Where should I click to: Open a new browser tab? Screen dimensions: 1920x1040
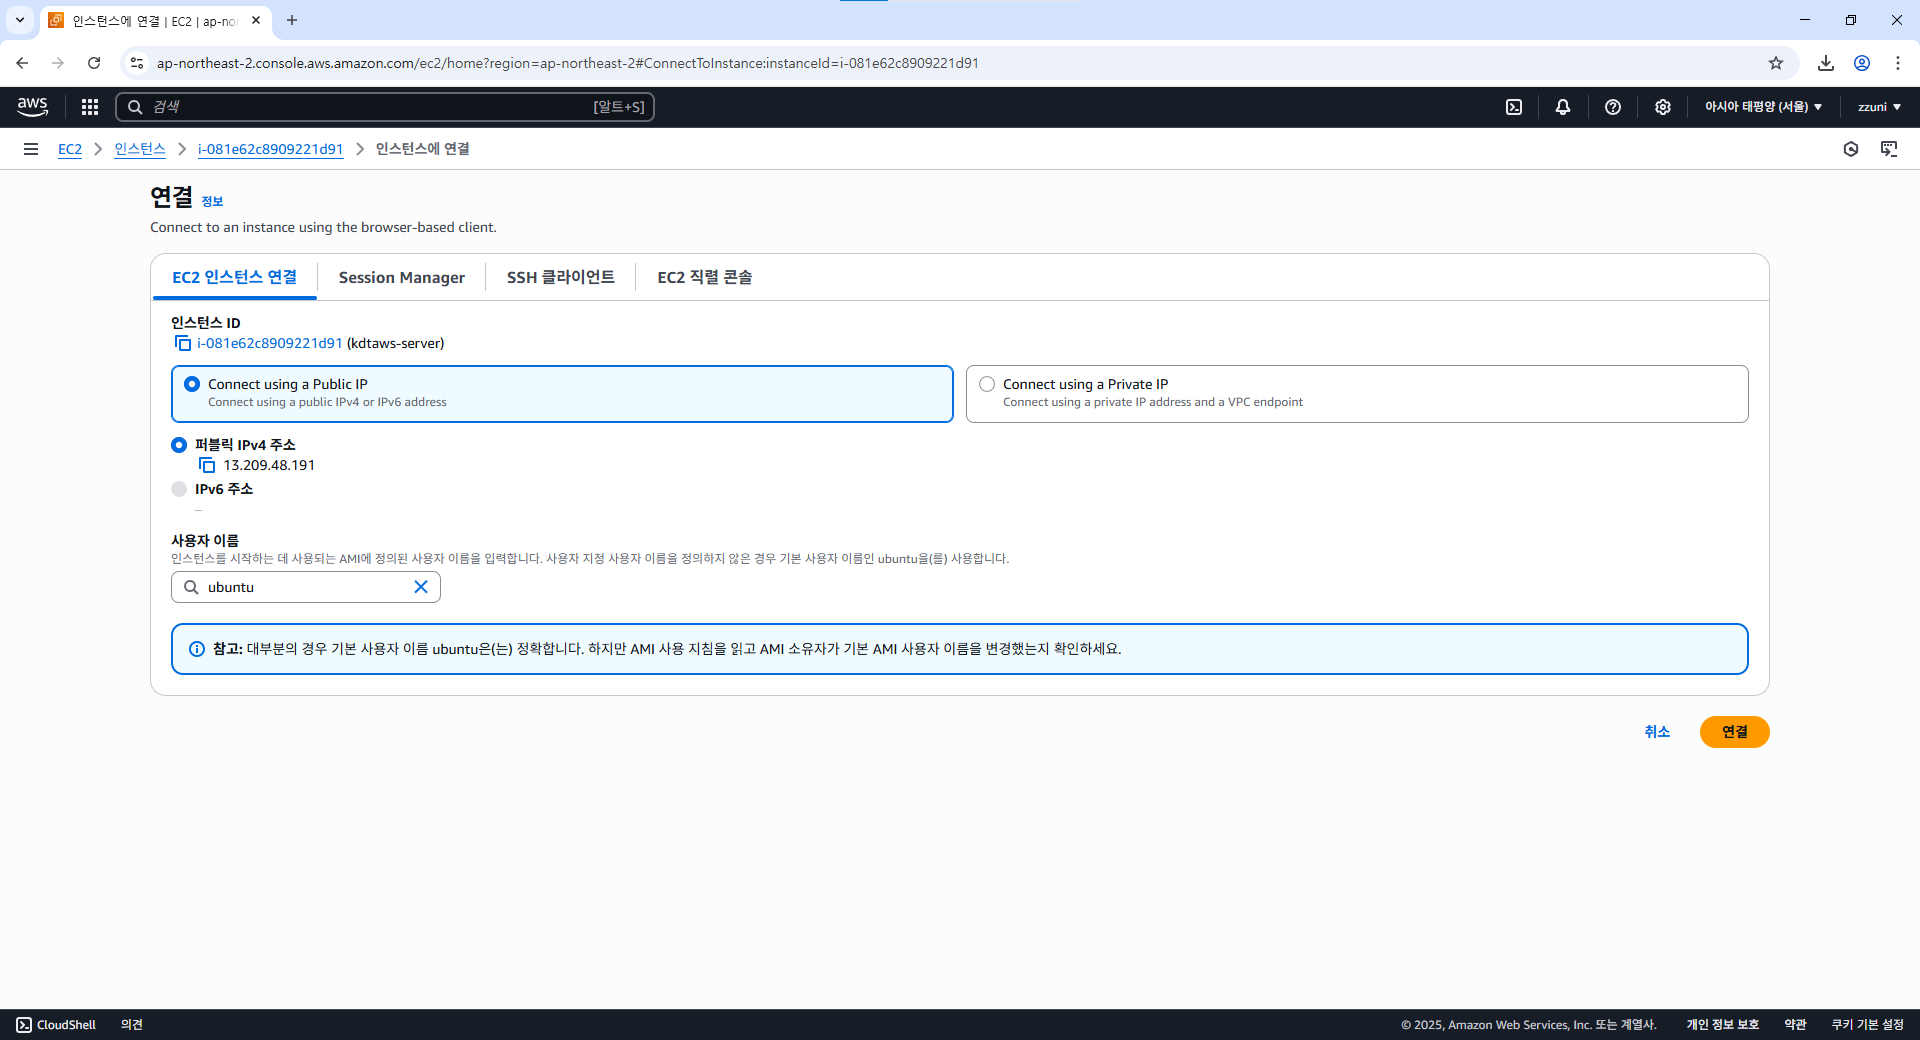pyautogui.click(x=292, y=20)
